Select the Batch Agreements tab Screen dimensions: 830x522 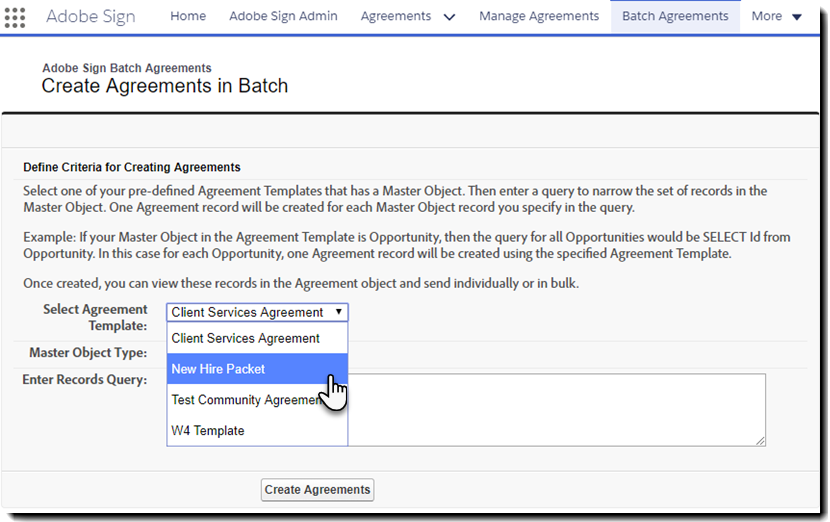click(x=675, y=16)
